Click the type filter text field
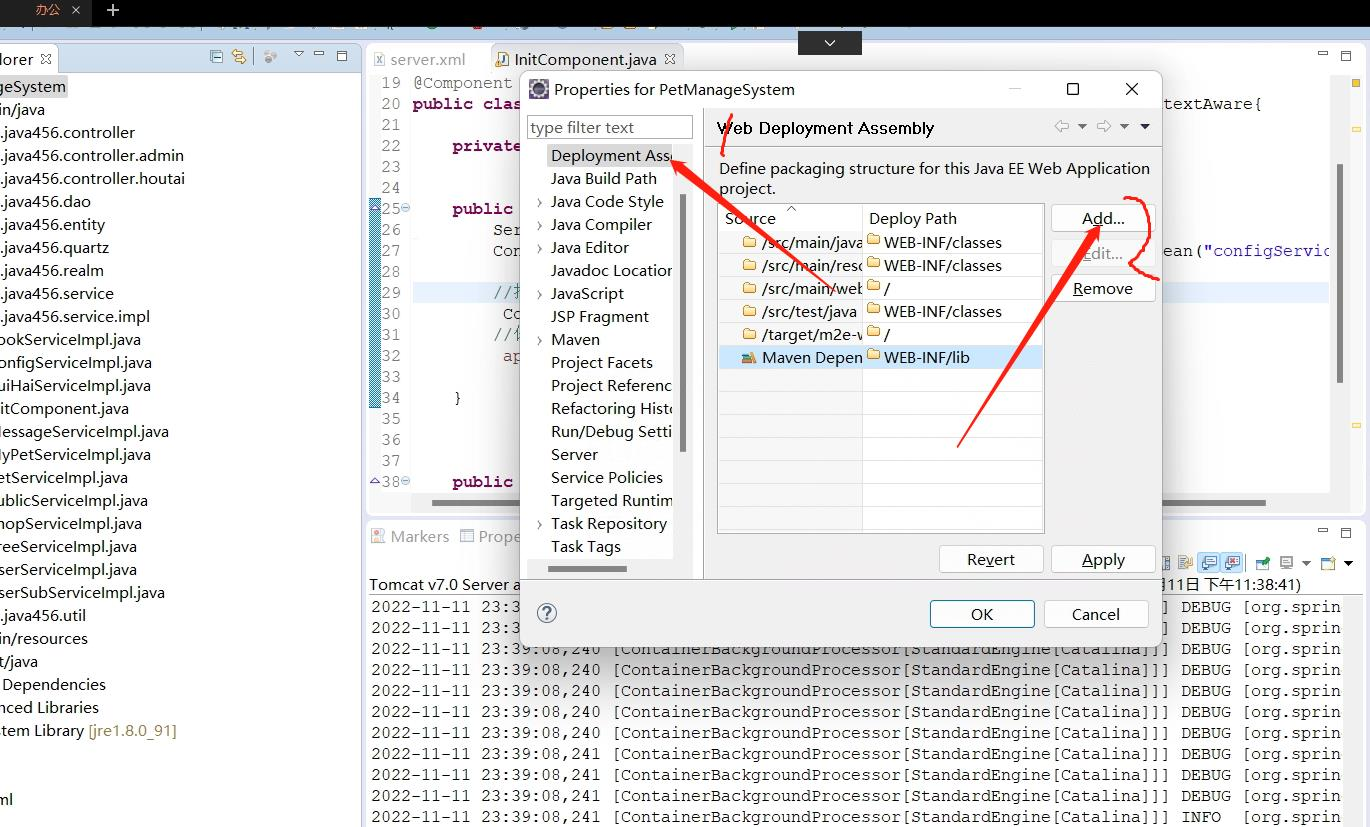Viewport: 1370px width, 827px height. [609, 127]
